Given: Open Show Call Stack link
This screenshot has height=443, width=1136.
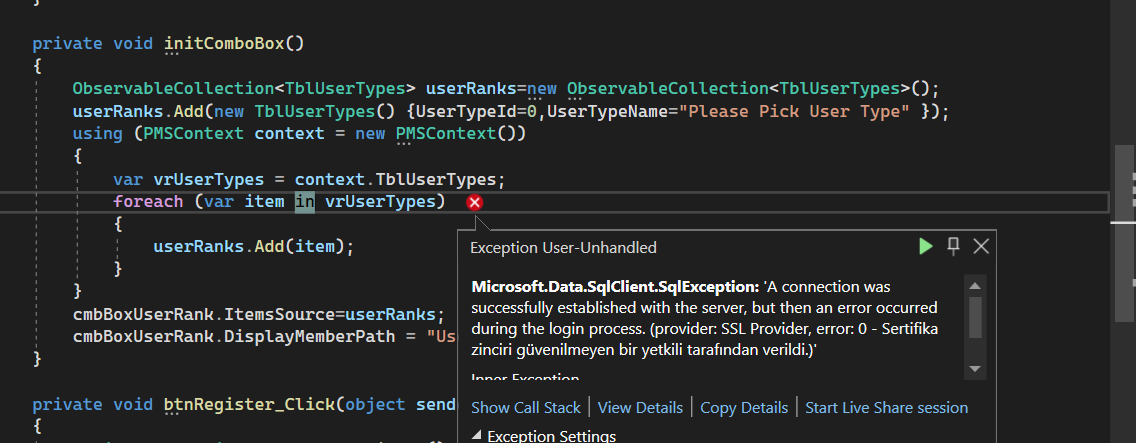Looking at the screenshot, I should tap(526, 407).
